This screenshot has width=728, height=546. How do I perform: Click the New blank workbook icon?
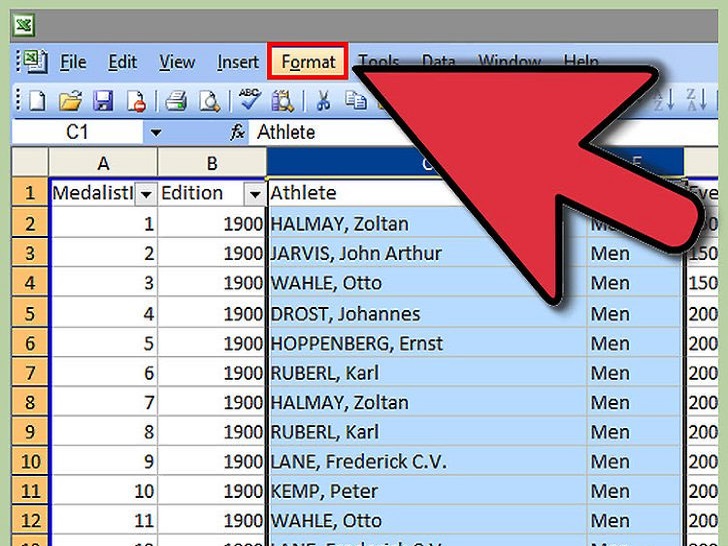(x=37, y=99)
